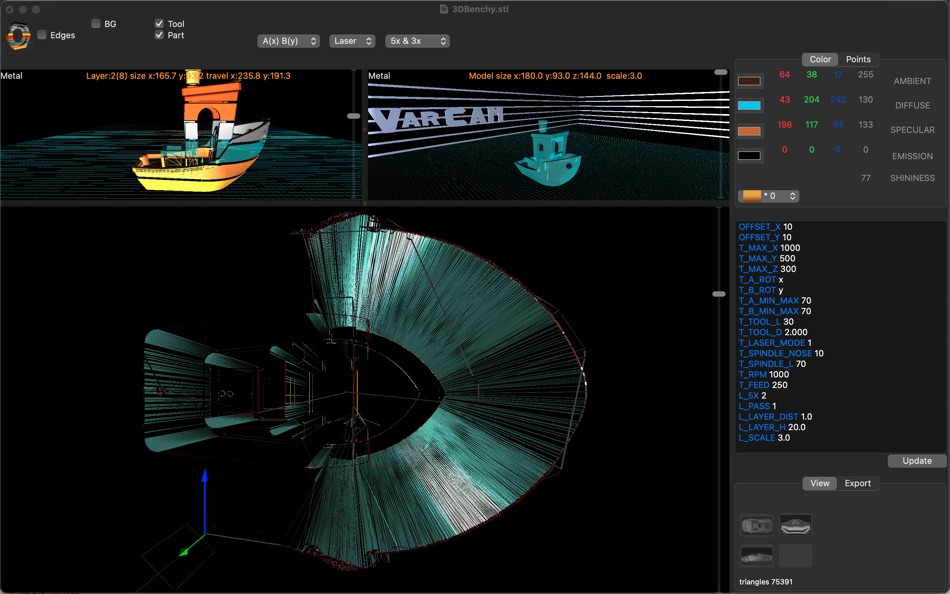950x594 pixels.
Task: Switch to the Color tab
Action: [x=820, y=59]
